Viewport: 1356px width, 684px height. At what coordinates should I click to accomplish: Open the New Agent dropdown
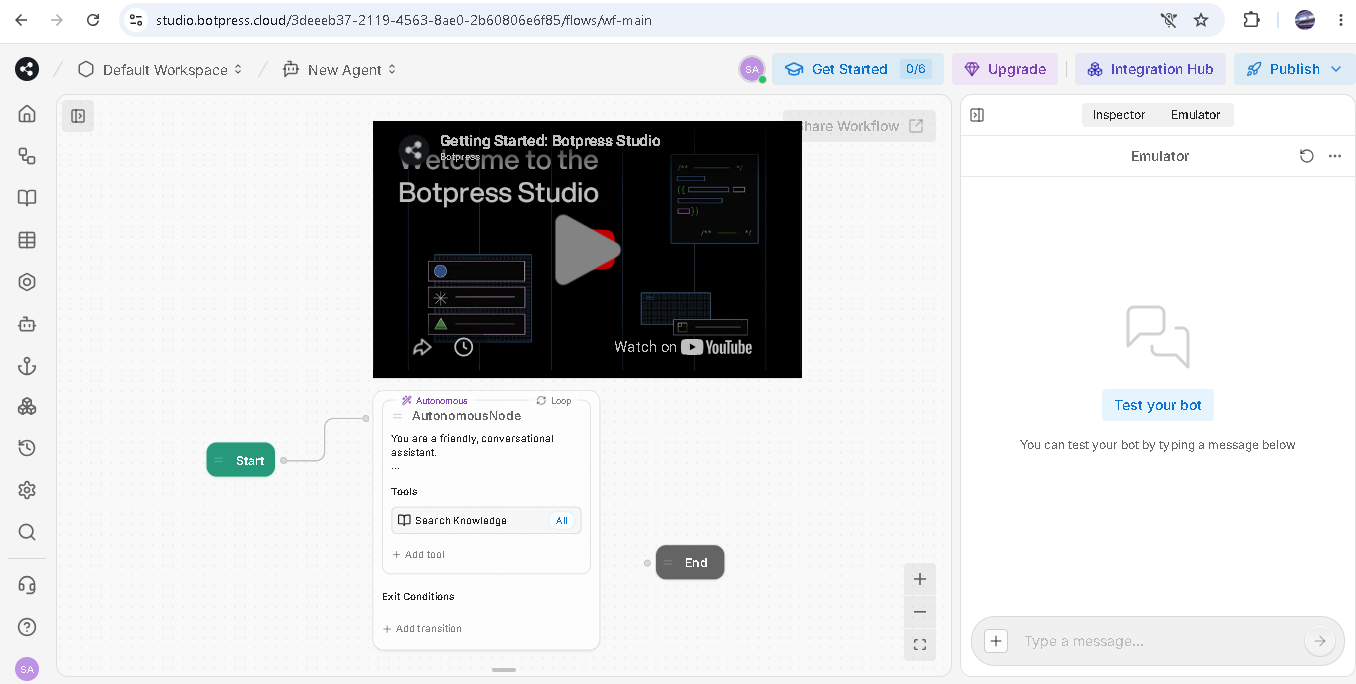click(340, 69)
